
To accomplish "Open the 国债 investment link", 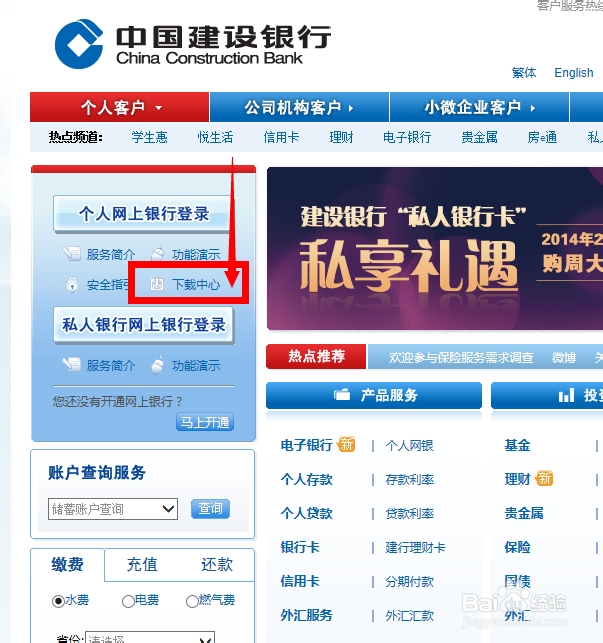I will tap(517, 581).
